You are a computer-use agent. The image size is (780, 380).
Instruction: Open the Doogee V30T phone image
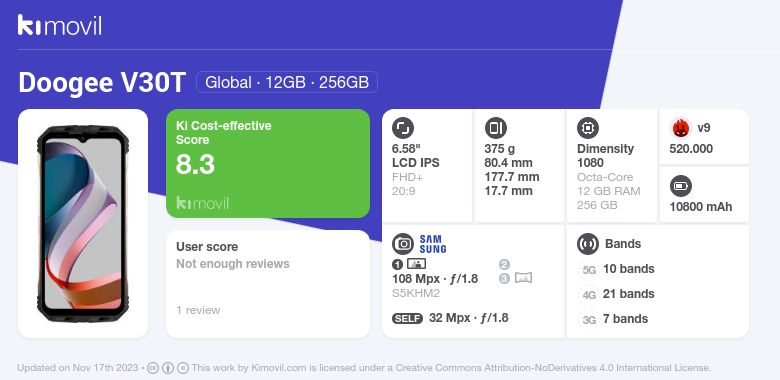83,224
